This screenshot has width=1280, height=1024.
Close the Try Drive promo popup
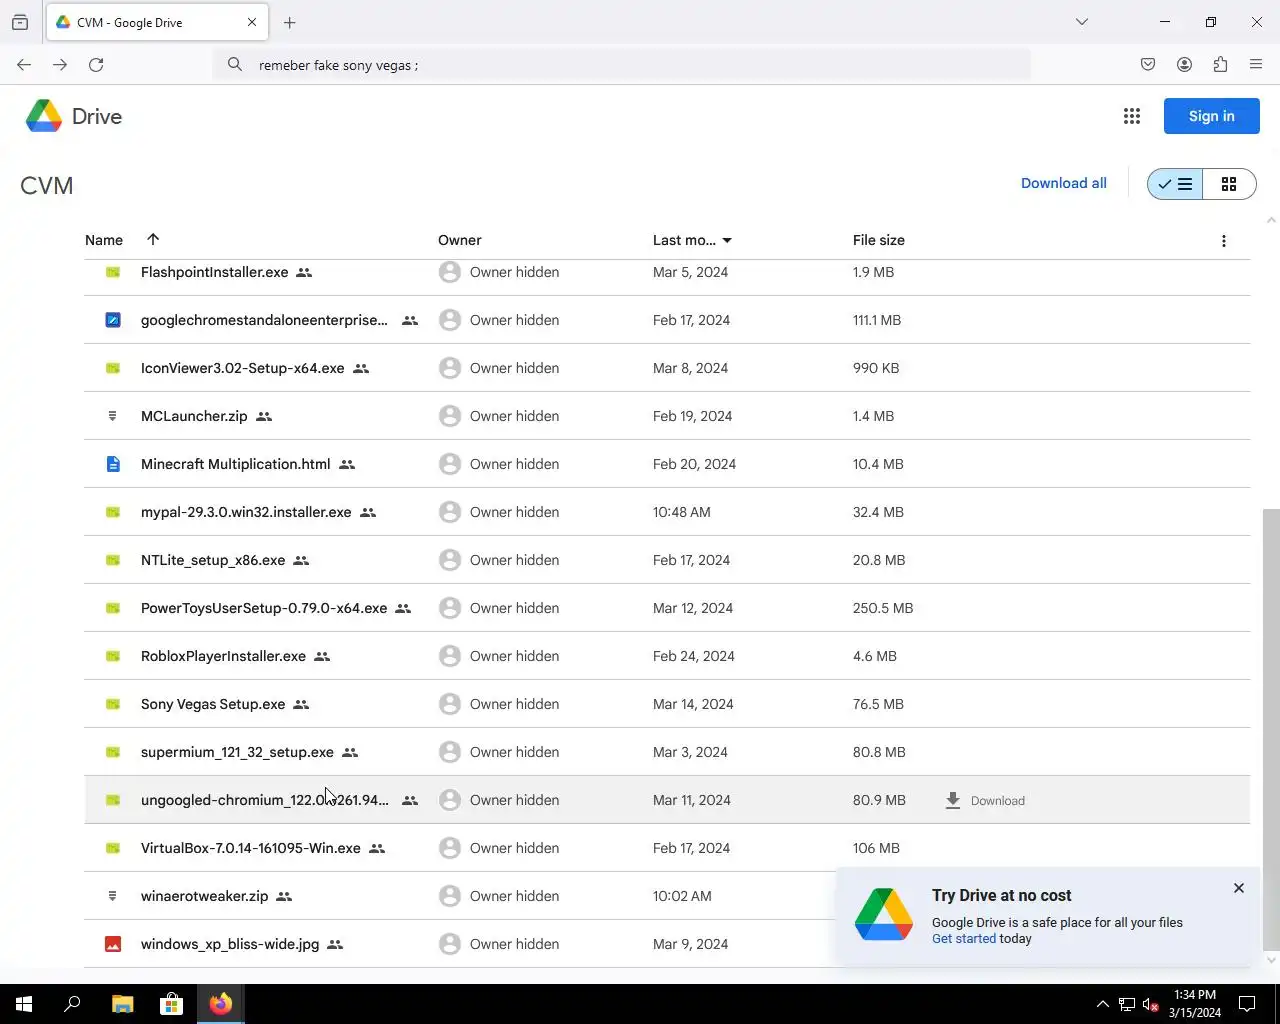click(x=1239, y=888)
